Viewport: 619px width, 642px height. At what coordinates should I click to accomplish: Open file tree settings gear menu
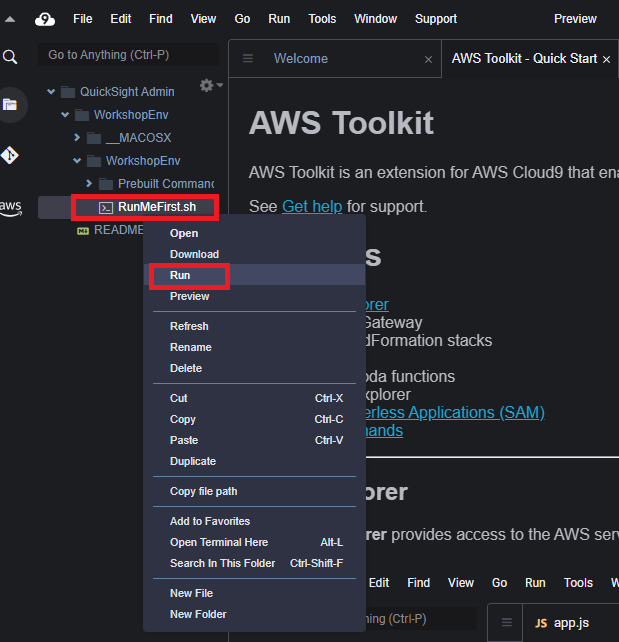[210, 85]
